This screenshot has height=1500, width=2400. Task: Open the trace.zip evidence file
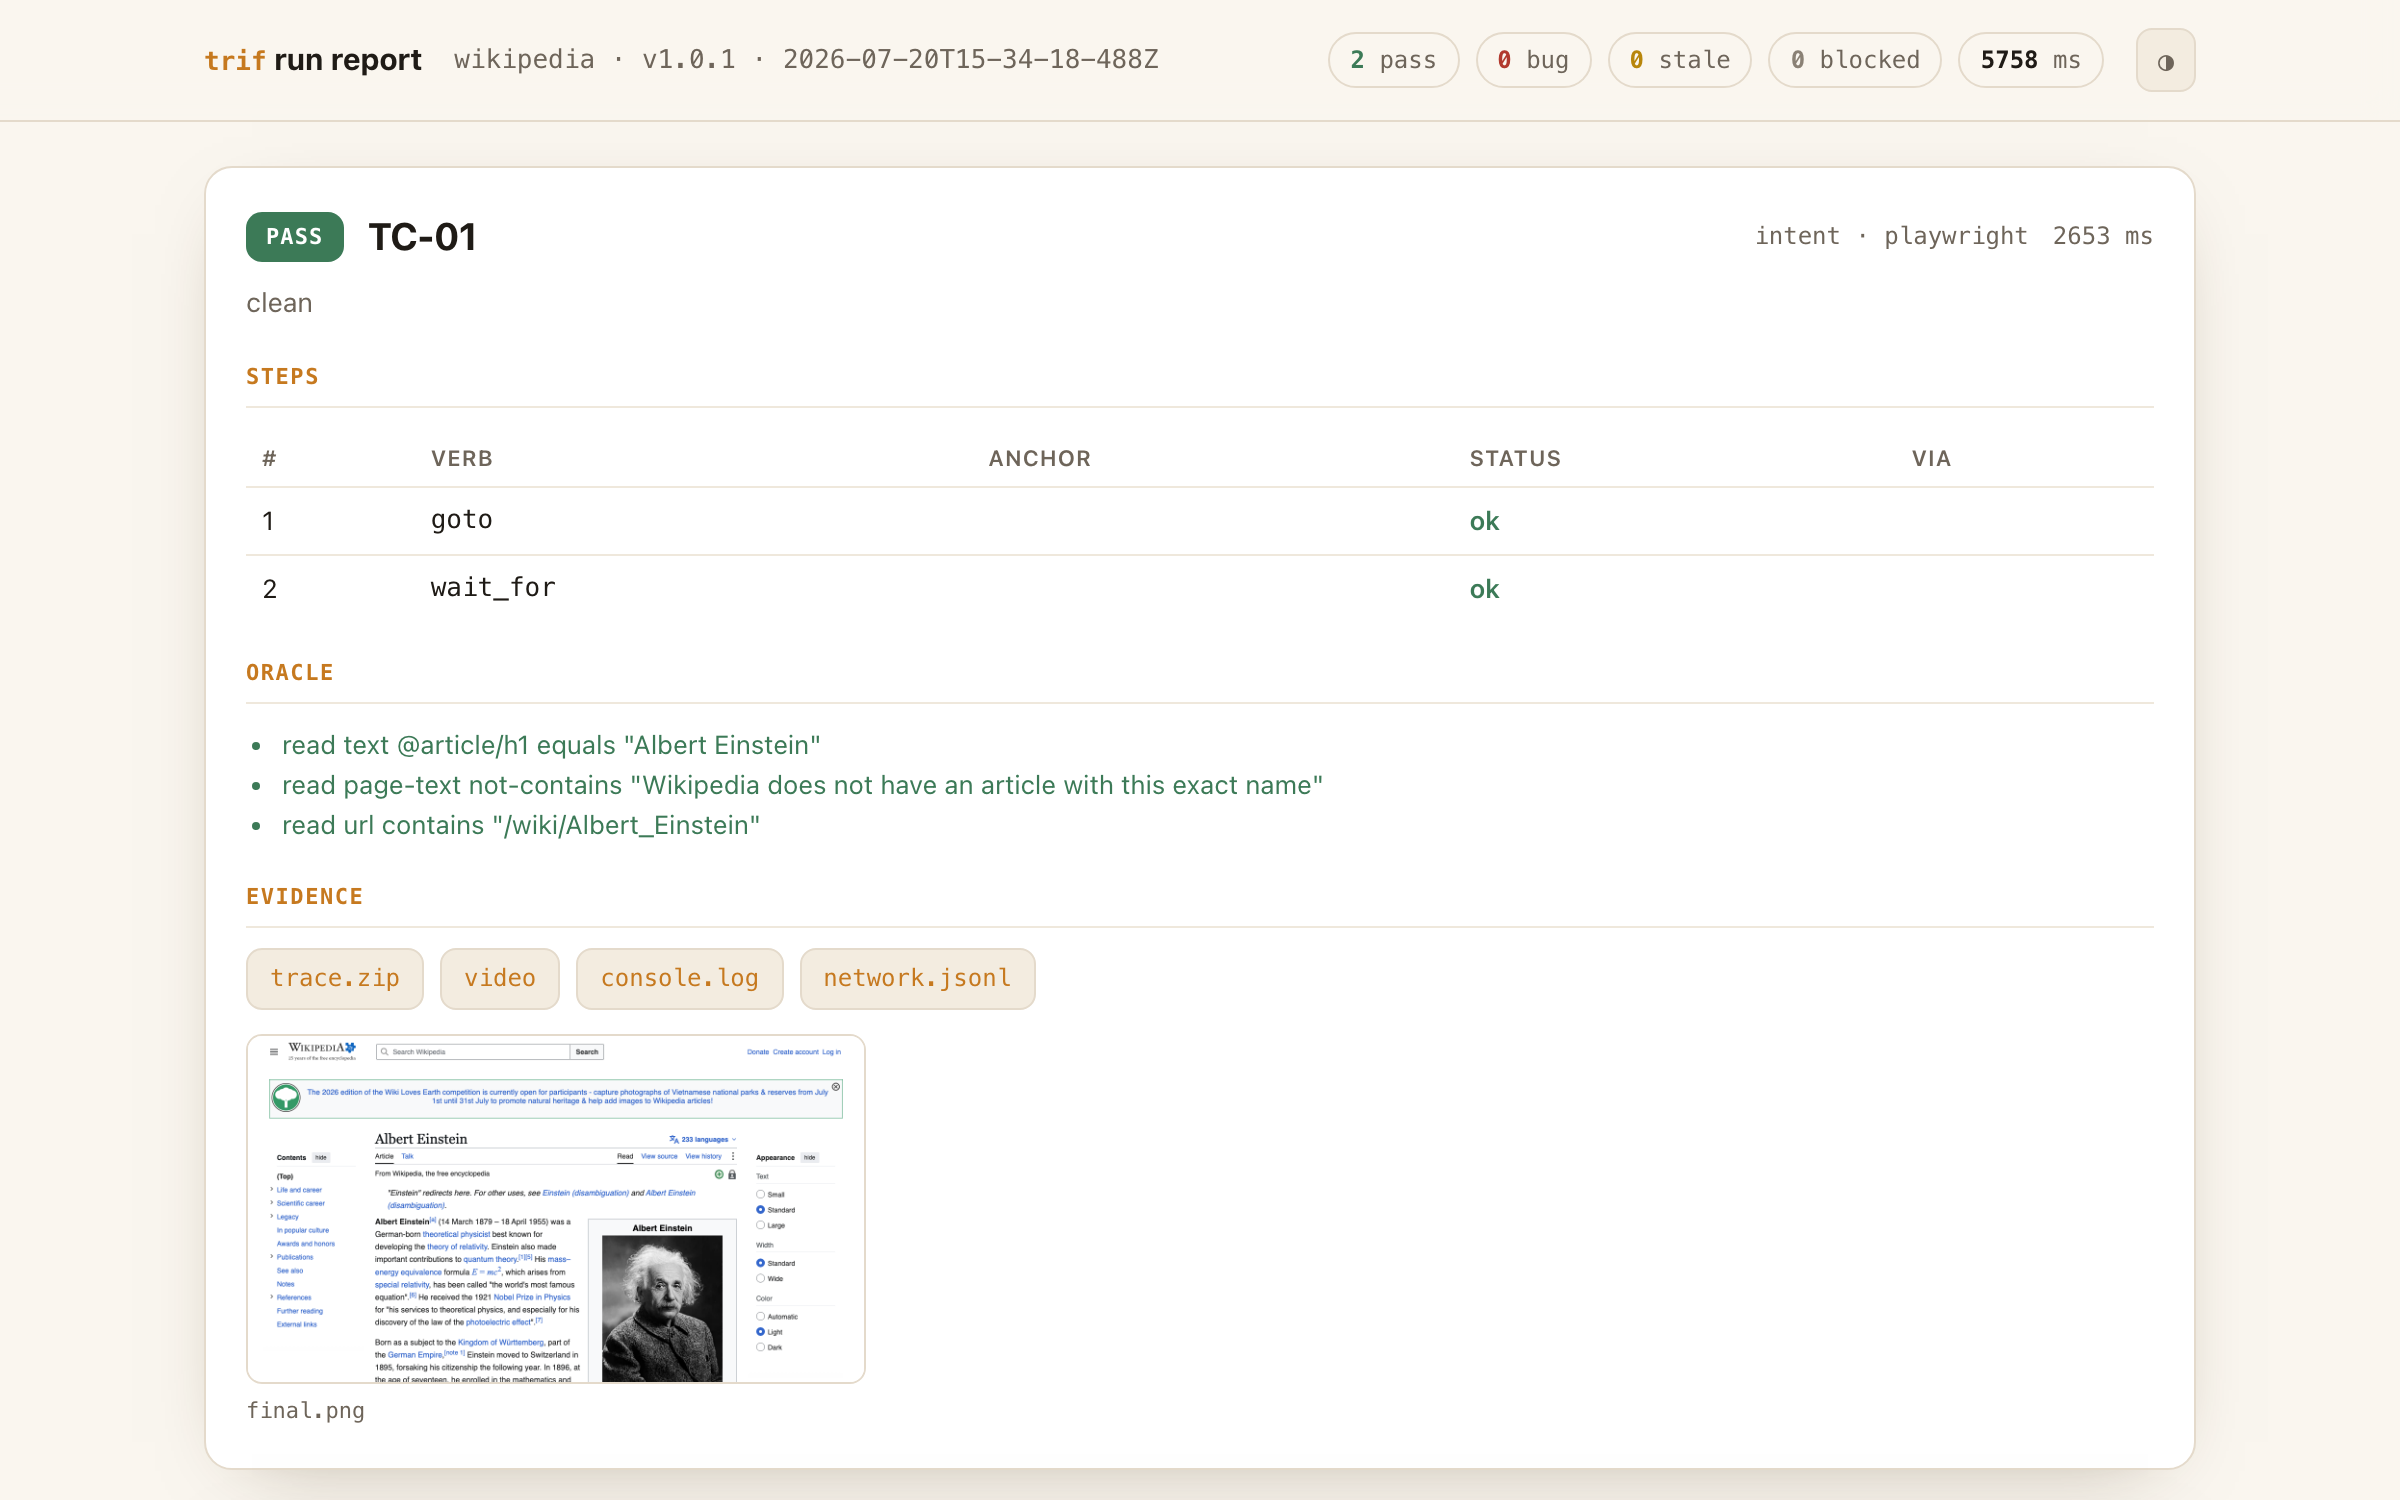coord(335,978)
